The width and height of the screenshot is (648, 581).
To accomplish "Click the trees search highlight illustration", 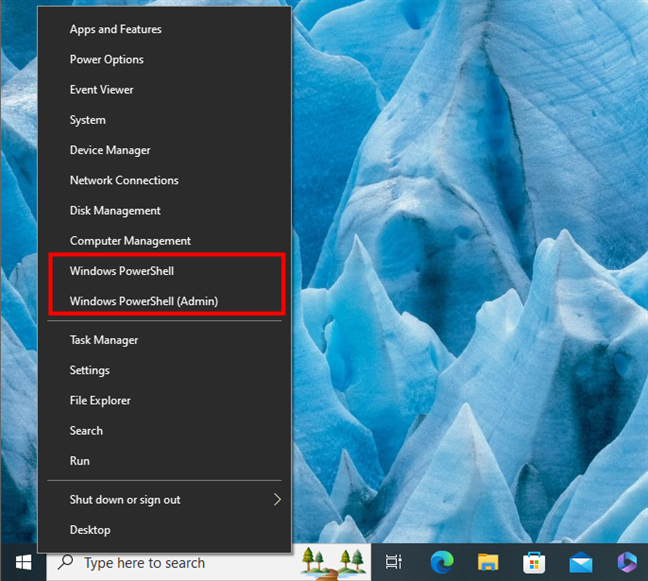I will (333, 562).
